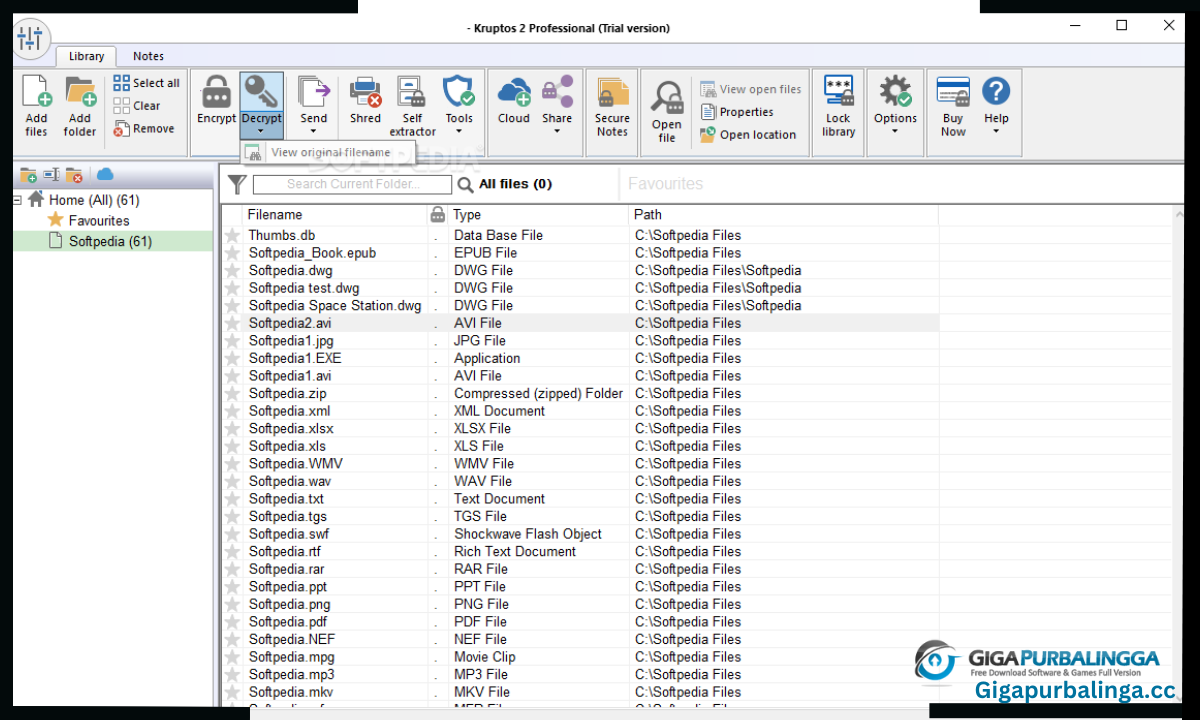Open the application menu icon at top-left
This screenshot has width=1200, height=720.
[x=31, y=39]
